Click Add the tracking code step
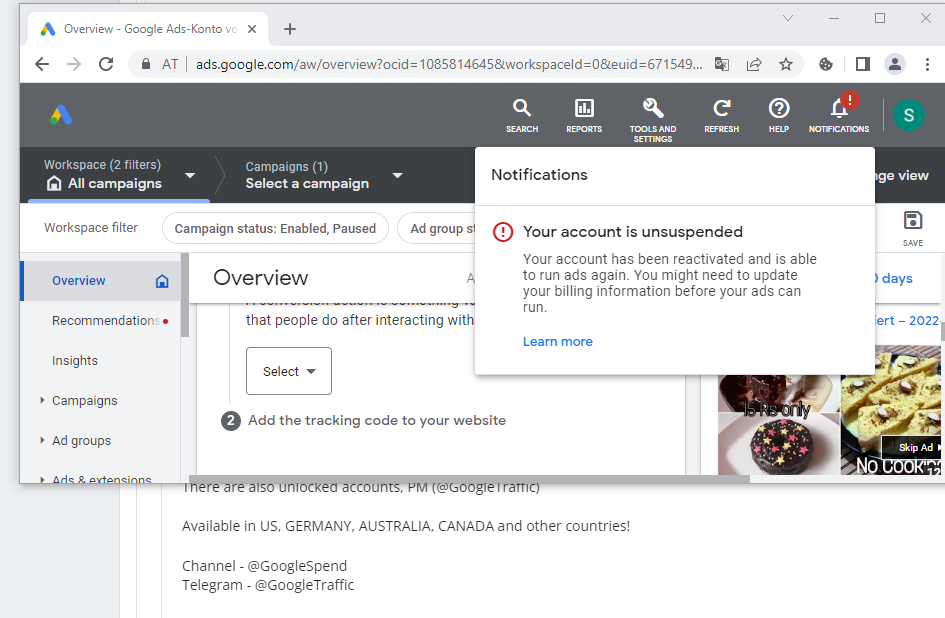Screen dimensions: 945x618 (377, 420)
